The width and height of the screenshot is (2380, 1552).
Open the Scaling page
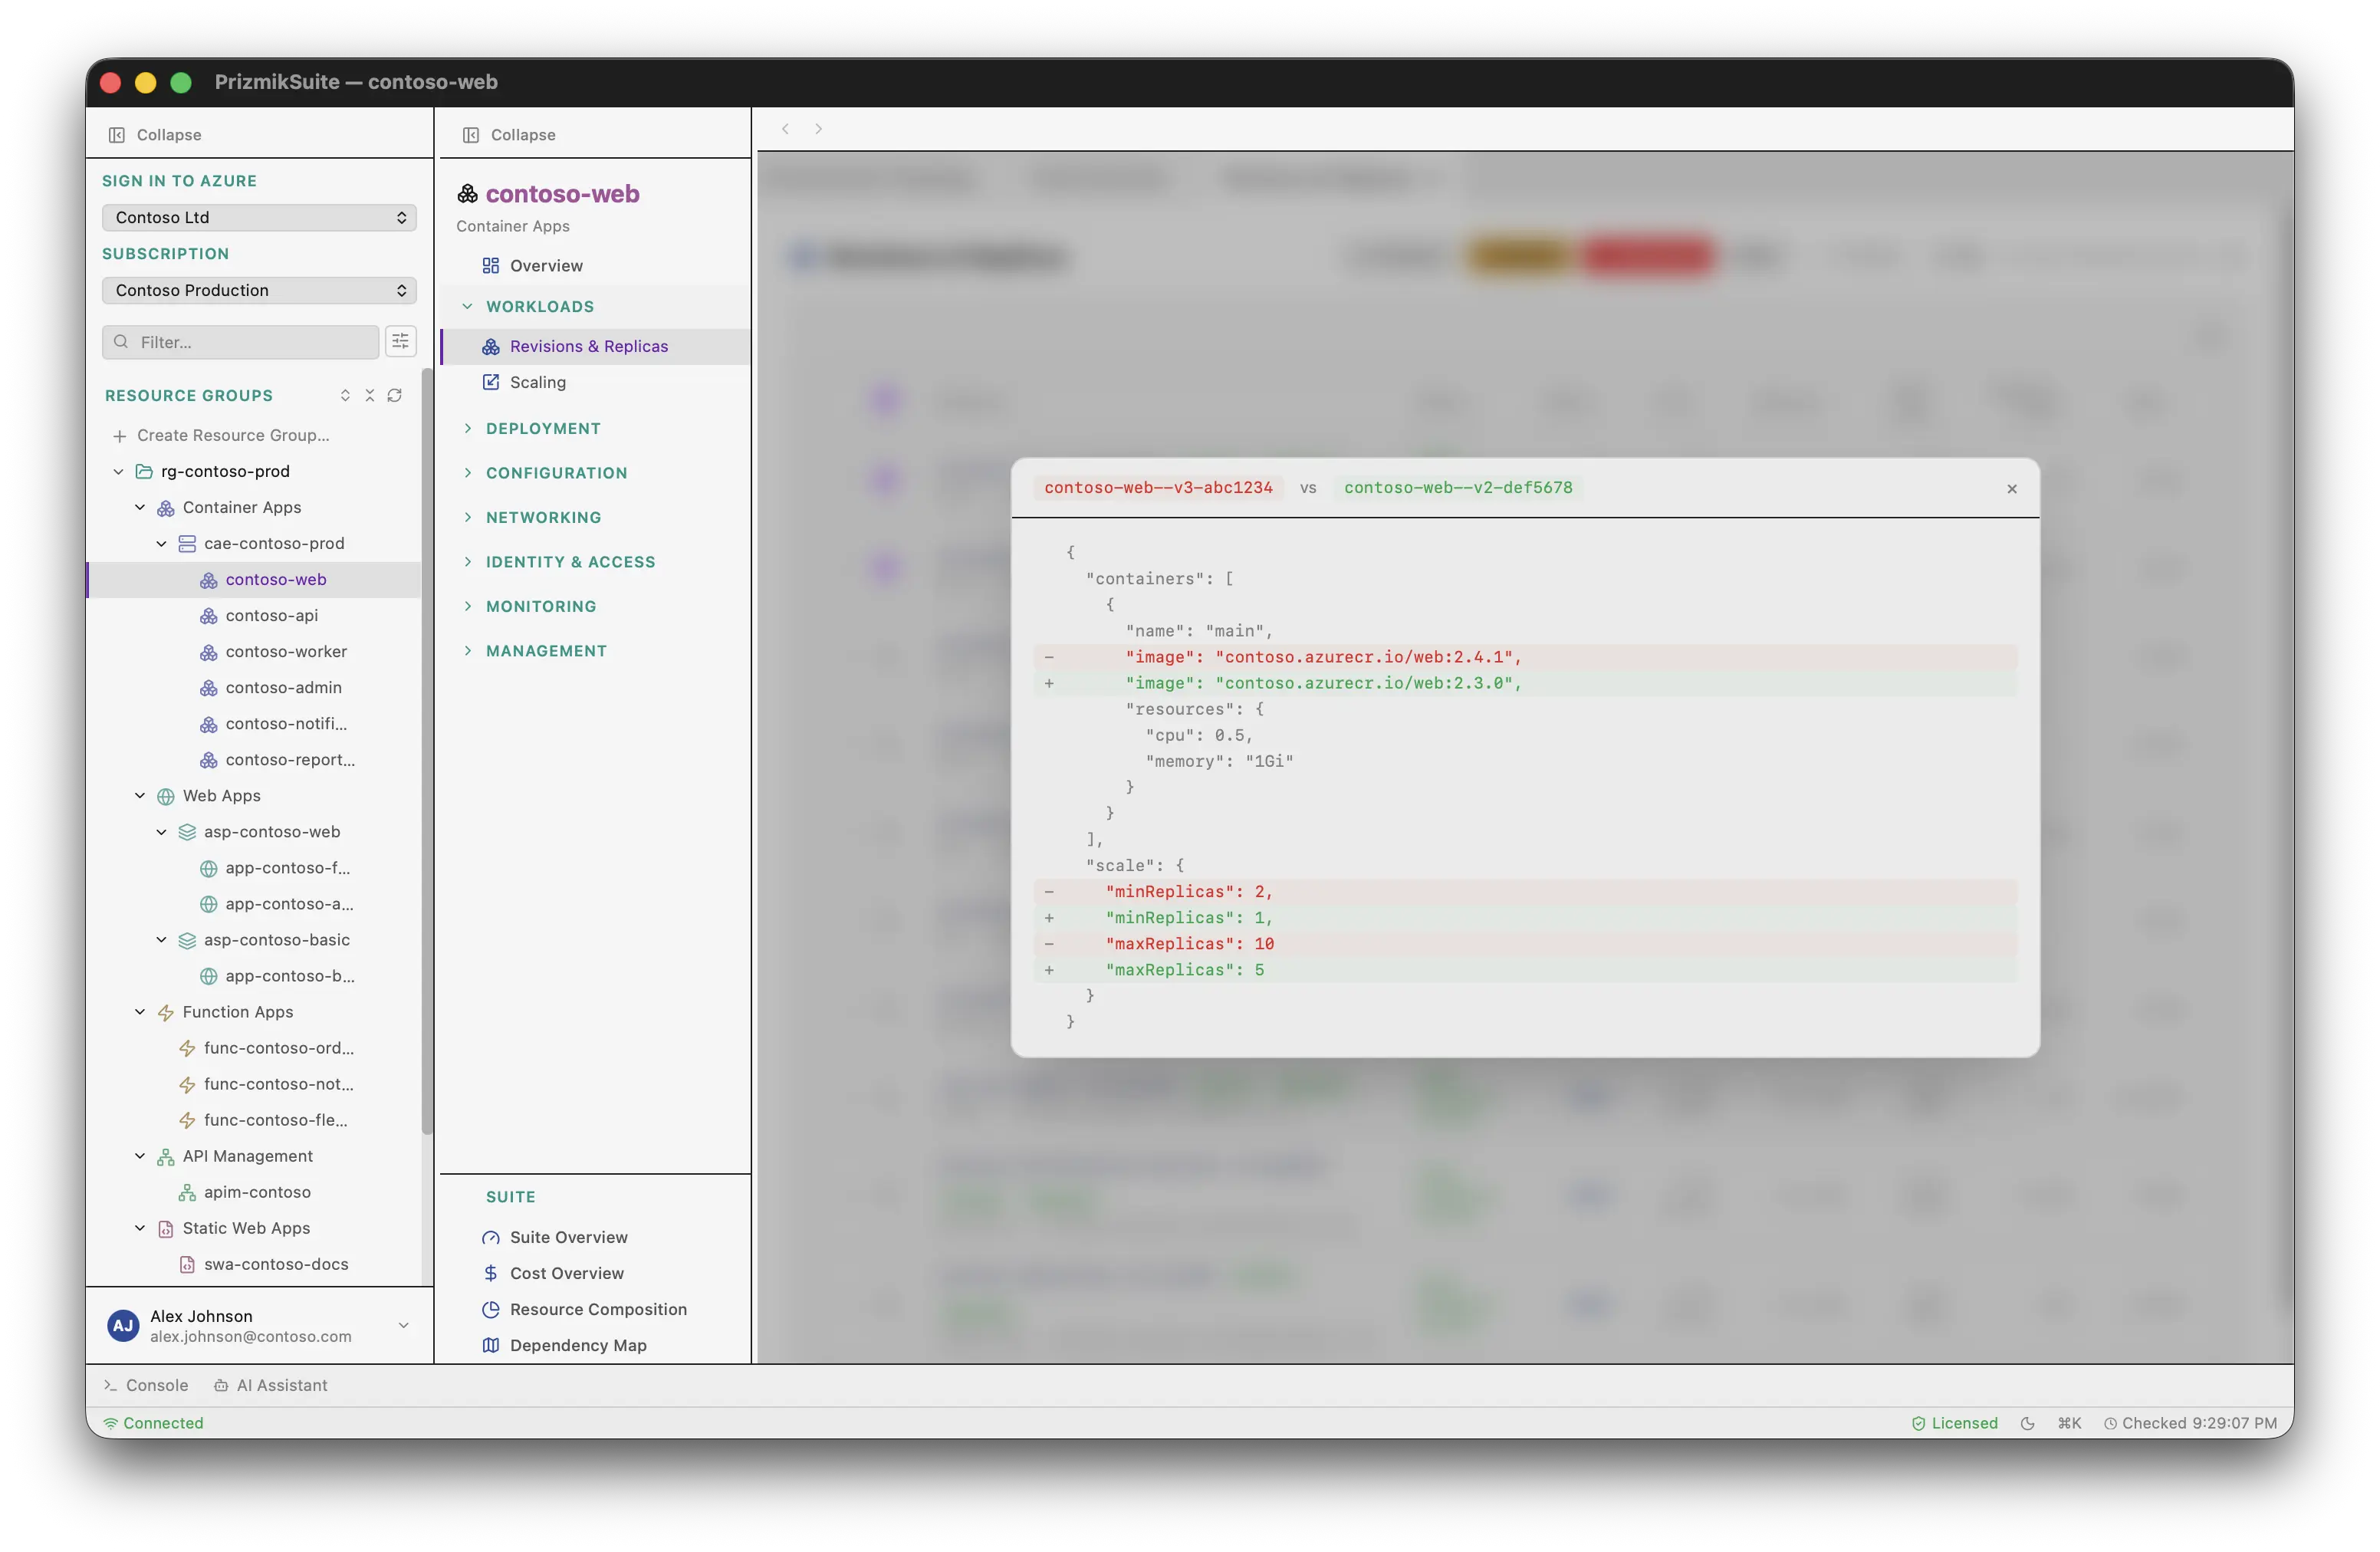click(594, 382)
